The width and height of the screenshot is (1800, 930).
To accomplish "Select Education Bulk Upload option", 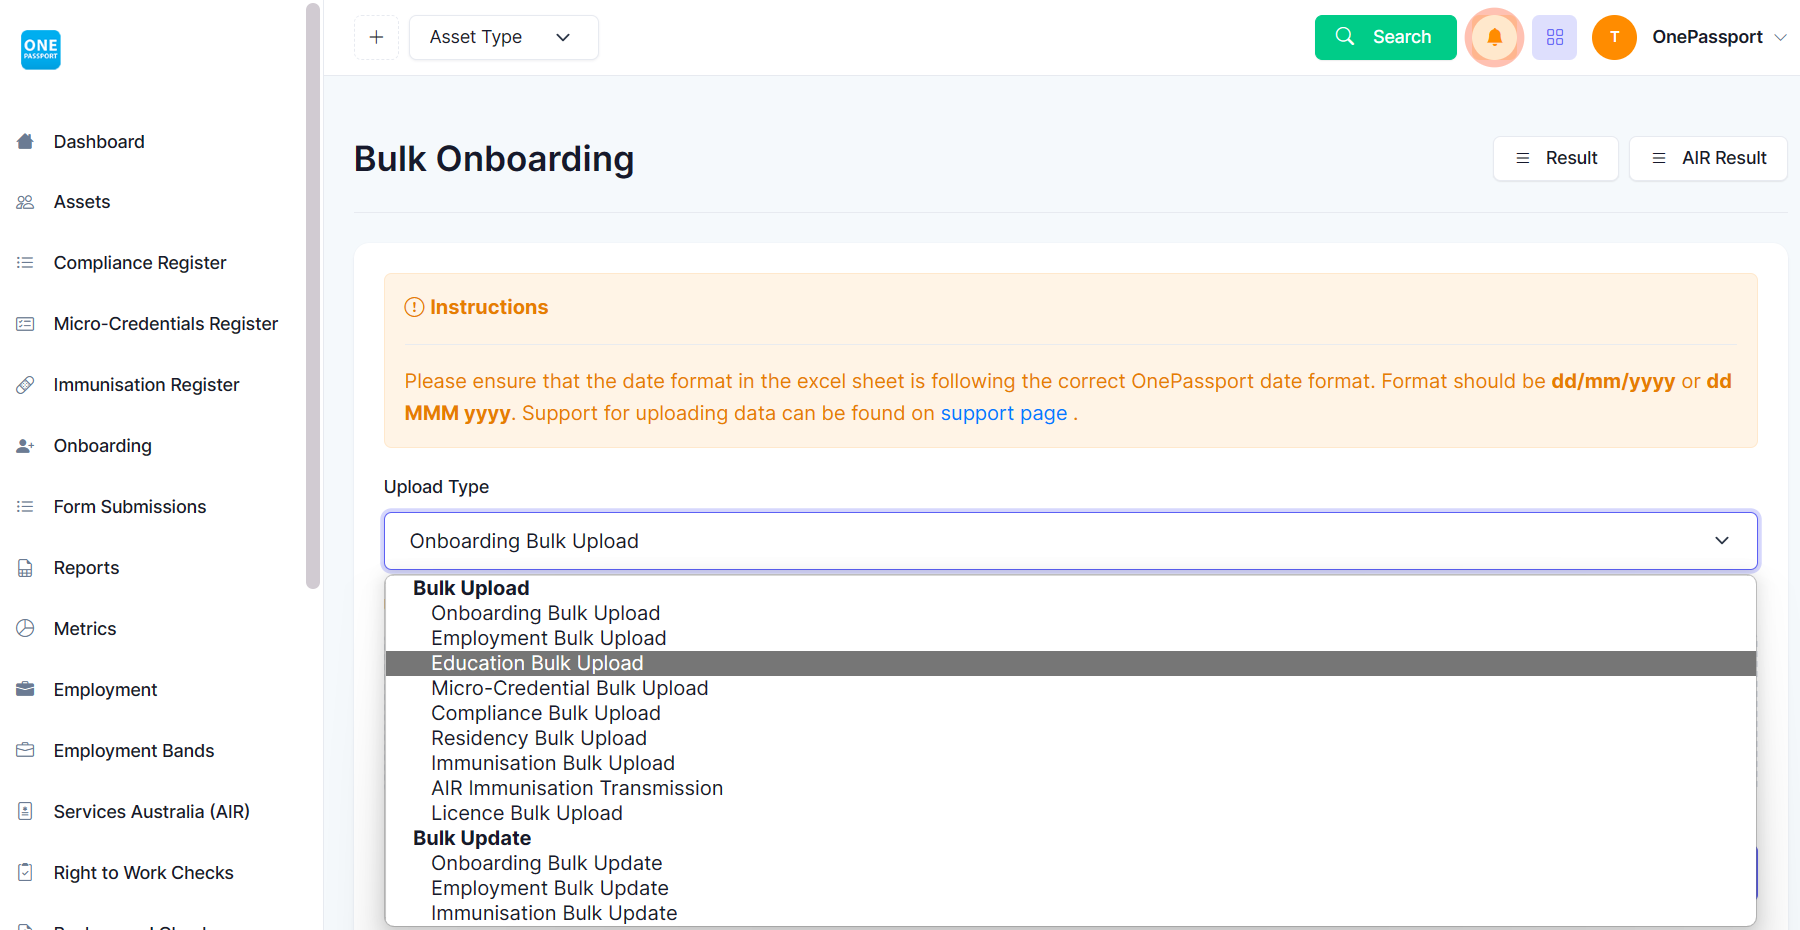I will pos(537,662).
